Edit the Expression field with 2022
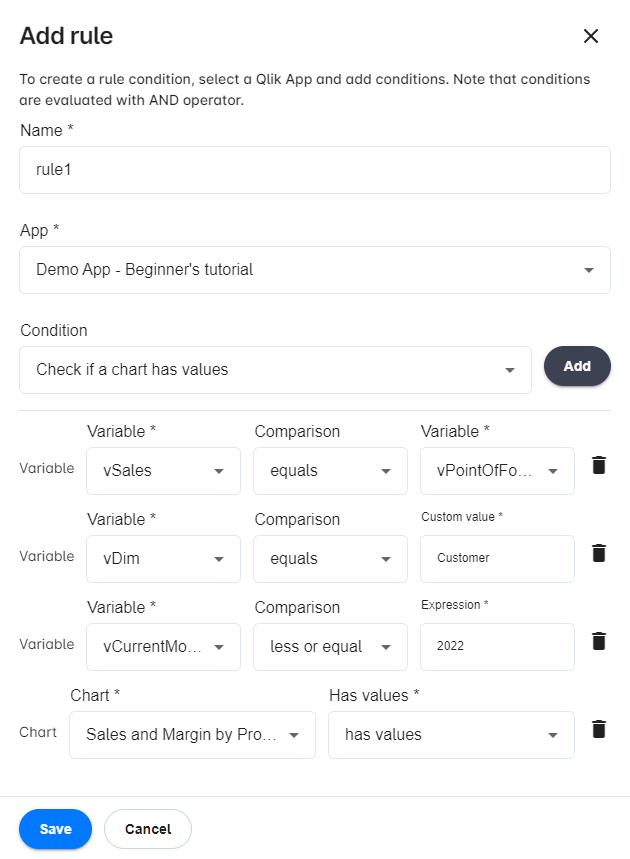The width and height of the screenshot is (630, 859). tap(497, 647)
